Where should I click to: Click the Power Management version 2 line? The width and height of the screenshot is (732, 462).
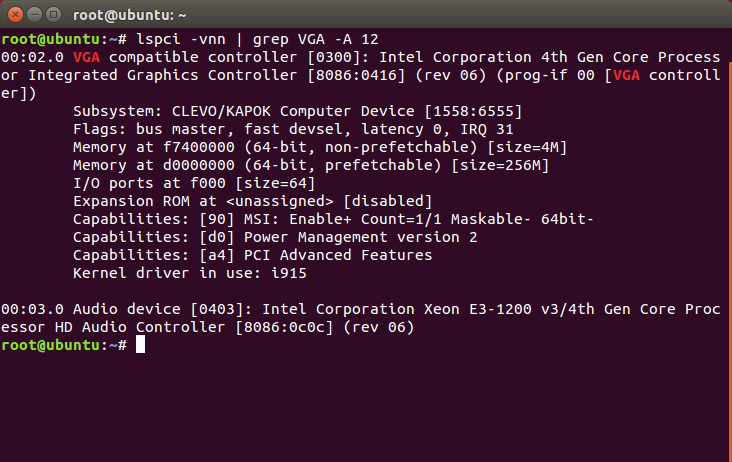[275, 237]
